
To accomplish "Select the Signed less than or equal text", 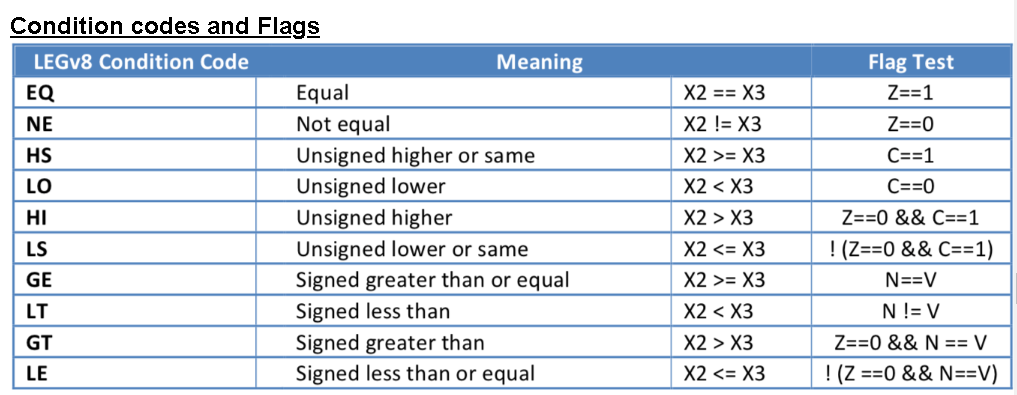I will (416, 374).
